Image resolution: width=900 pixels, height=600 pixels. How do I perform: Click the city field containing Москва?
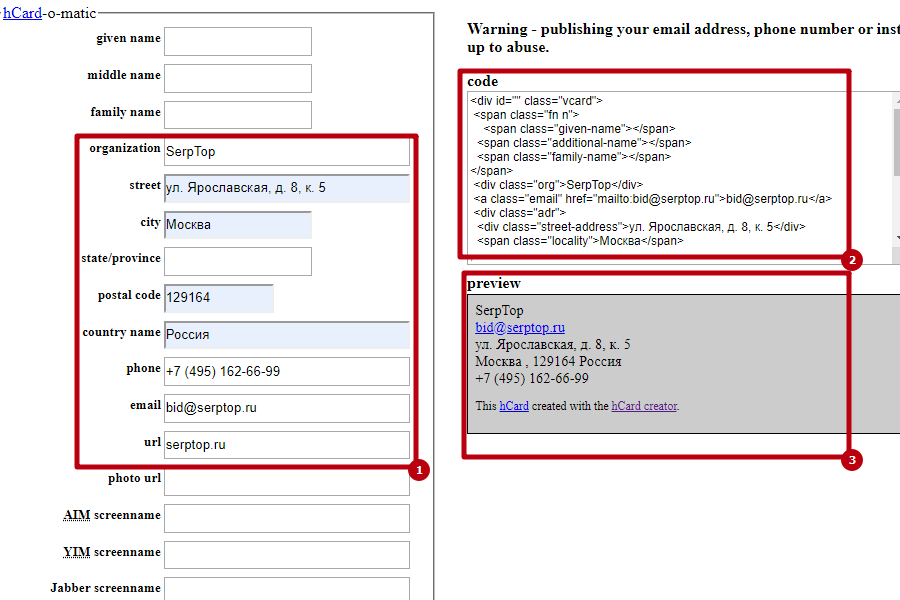pos(237,225)
